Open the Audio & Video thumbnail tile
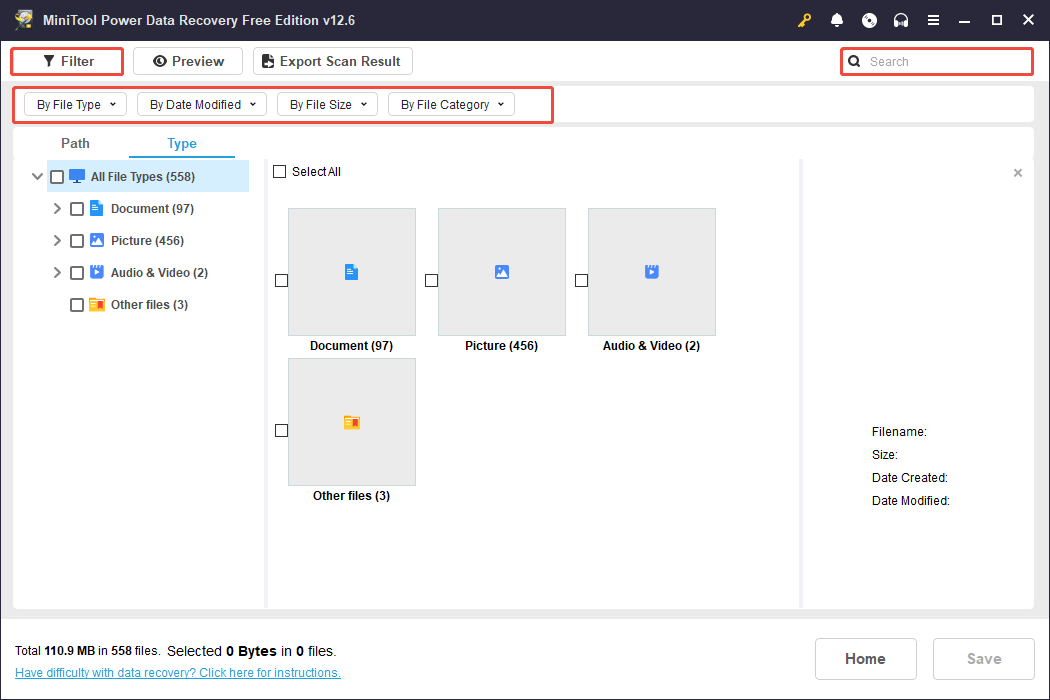The width and height of the screenshot is (1050, 700). coord(651,272)
